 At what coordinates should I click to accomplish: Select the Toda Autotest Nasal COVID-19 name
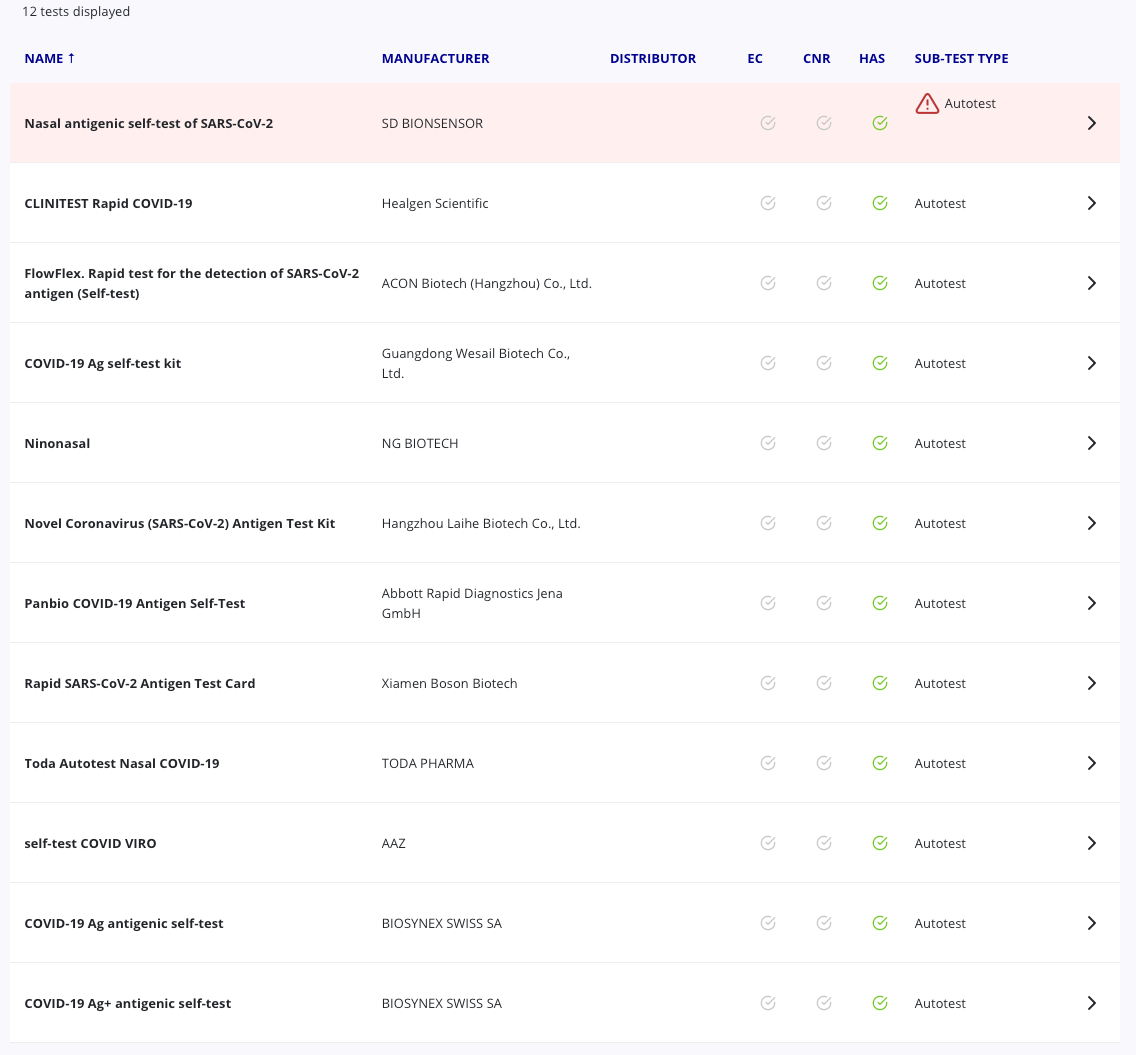coord(122,763)
